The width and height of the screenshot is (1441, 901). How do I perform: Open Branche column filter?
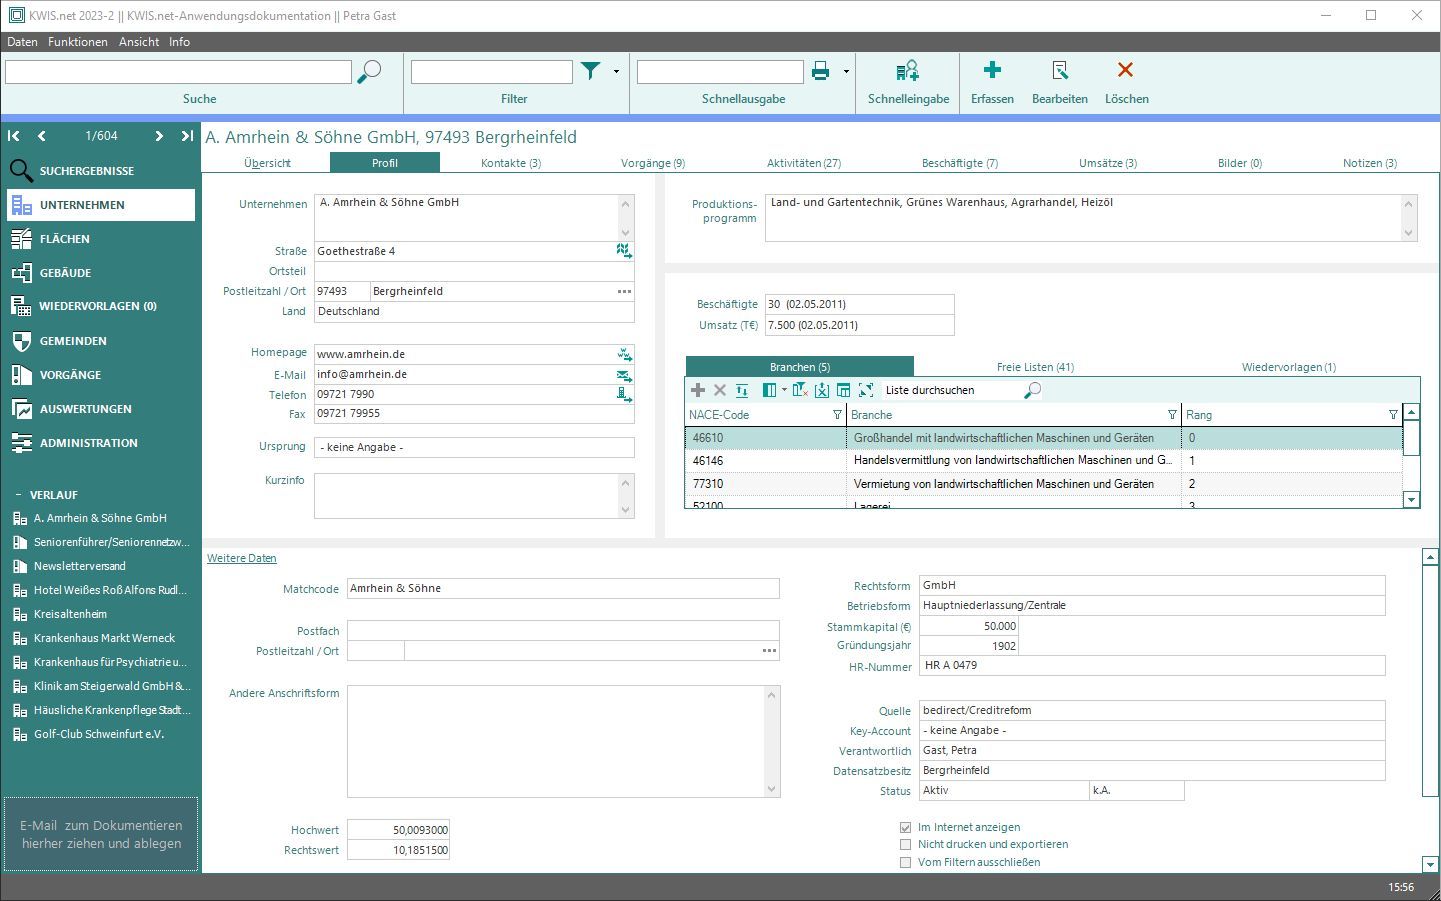(1172, 415)
